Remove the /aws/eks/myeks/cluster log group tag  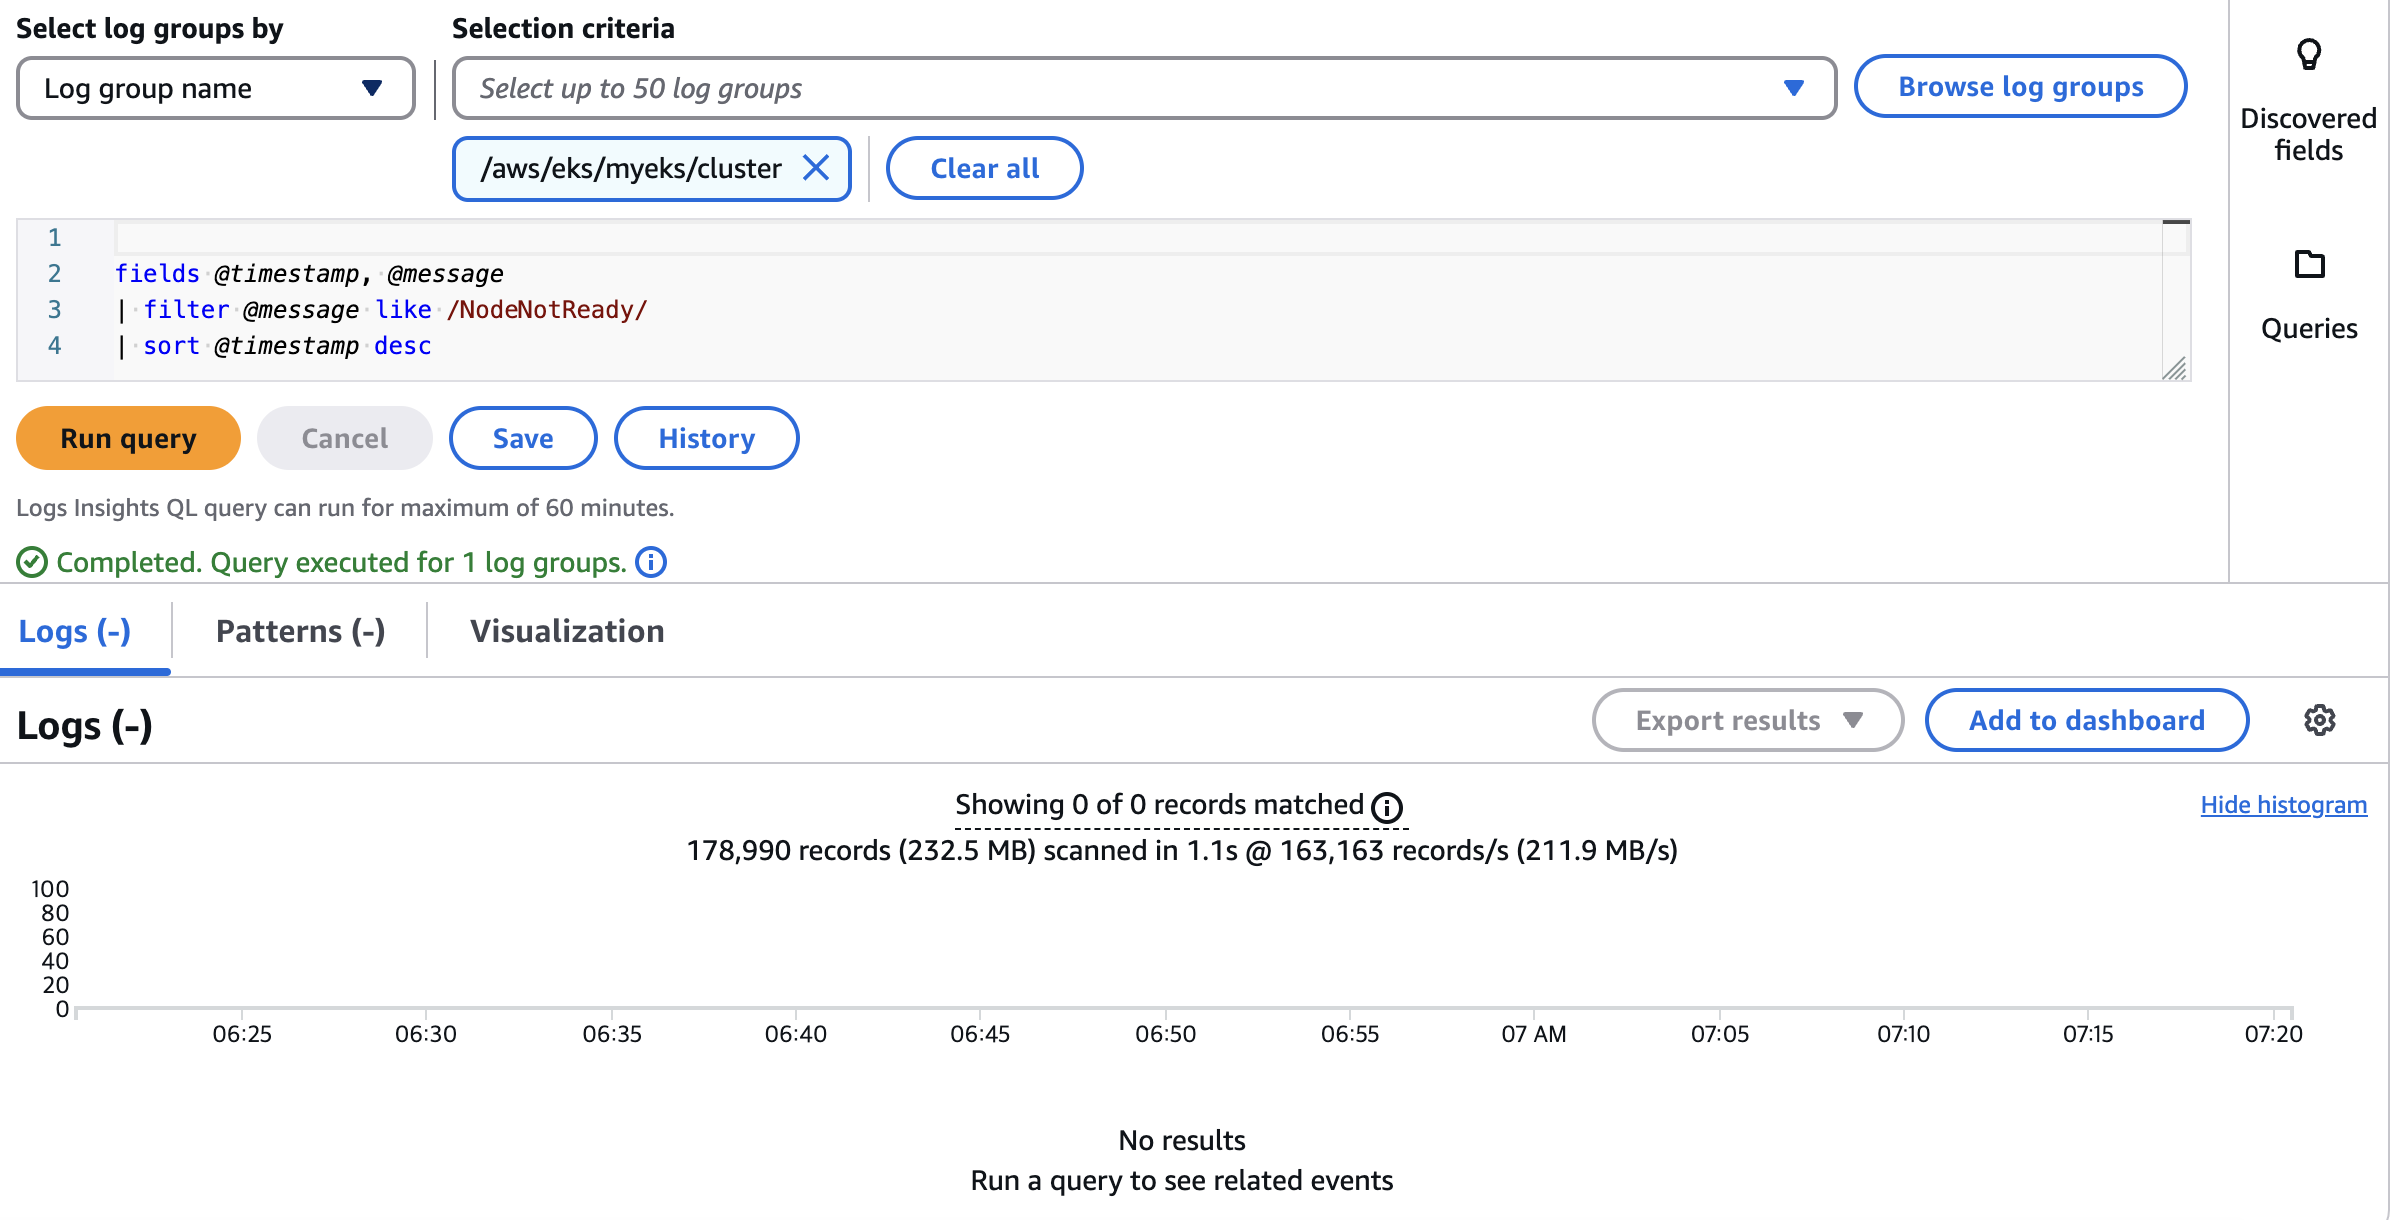point(816,168)
